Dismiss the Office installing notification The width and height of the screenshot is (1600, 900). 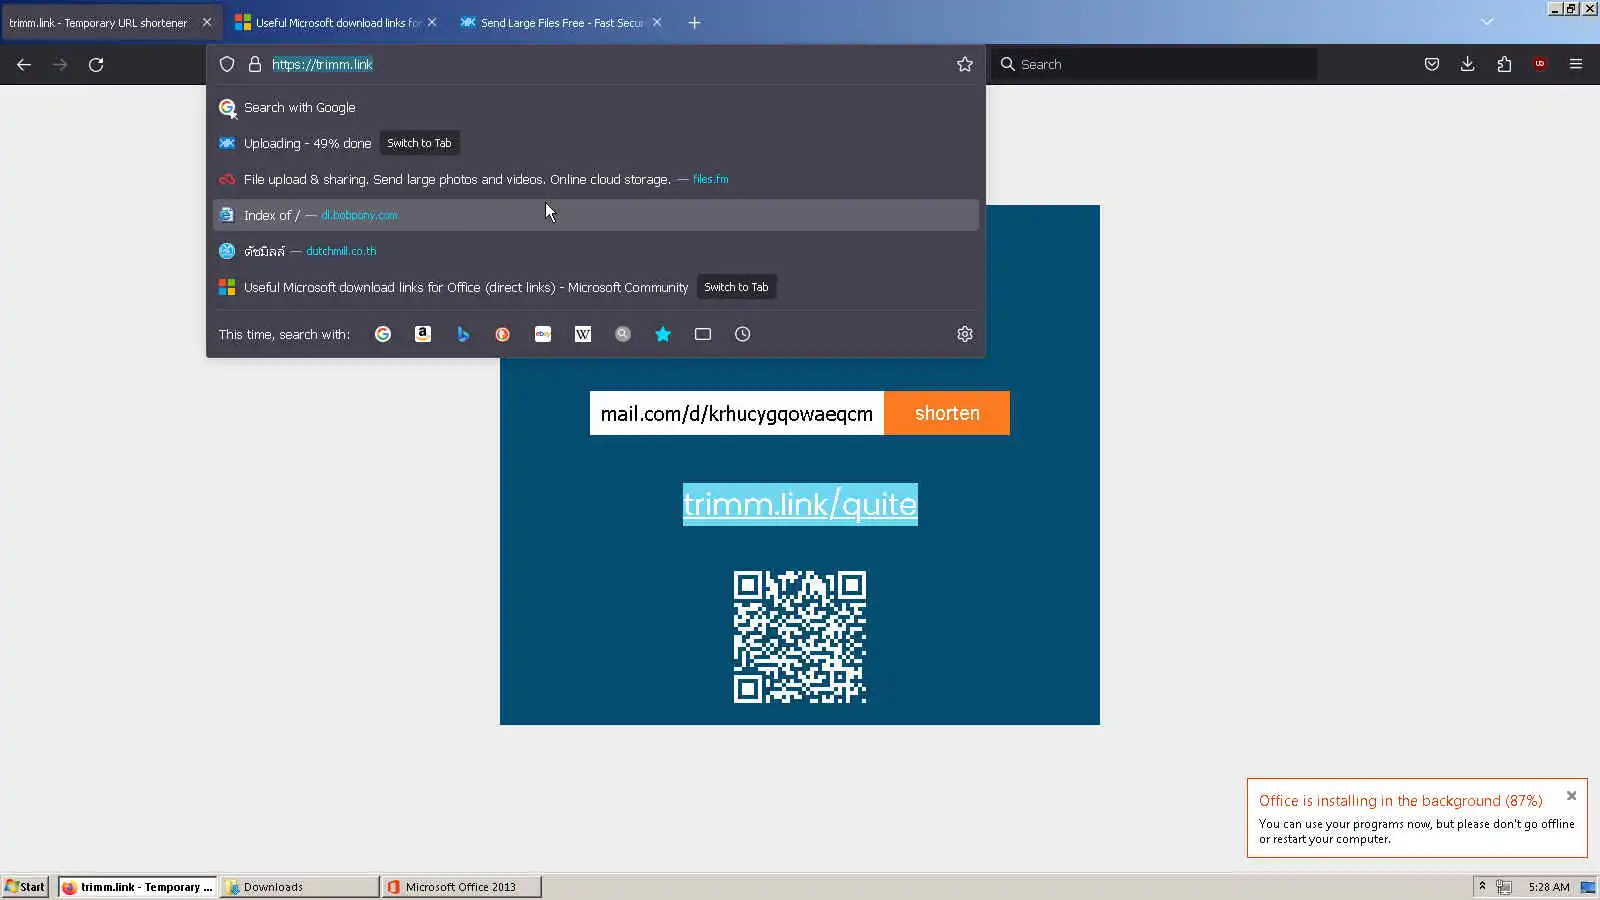1571,796
